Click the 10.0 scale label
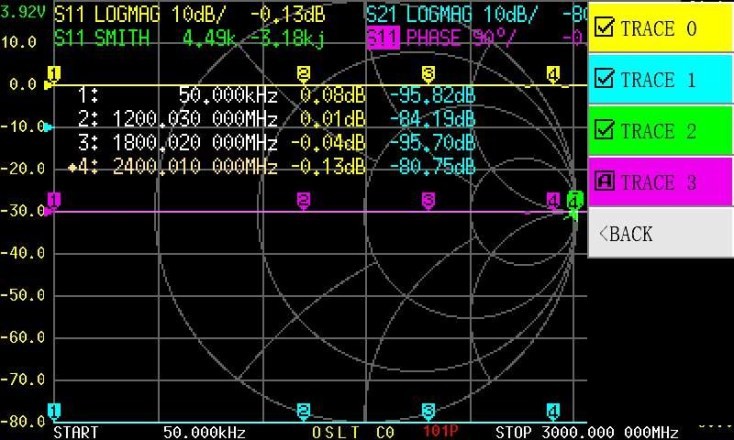Screen dimensions: 734x440 tap(19, 43)
